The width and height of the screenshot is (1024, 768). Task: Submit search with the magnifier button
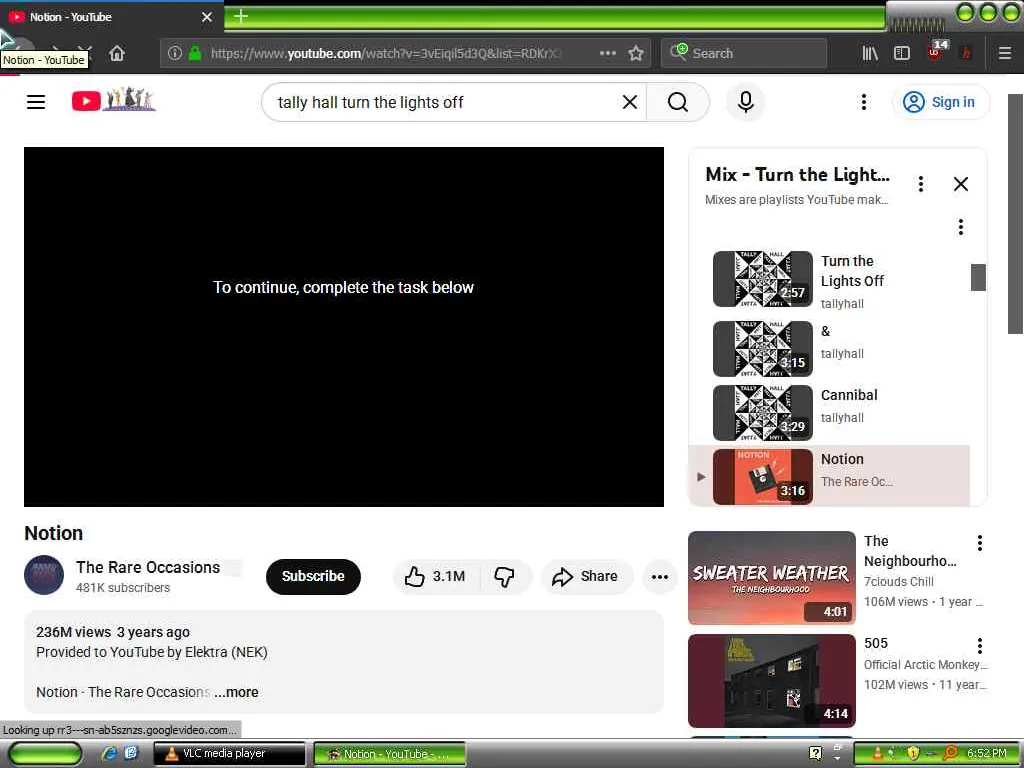(x=678, y=102)
